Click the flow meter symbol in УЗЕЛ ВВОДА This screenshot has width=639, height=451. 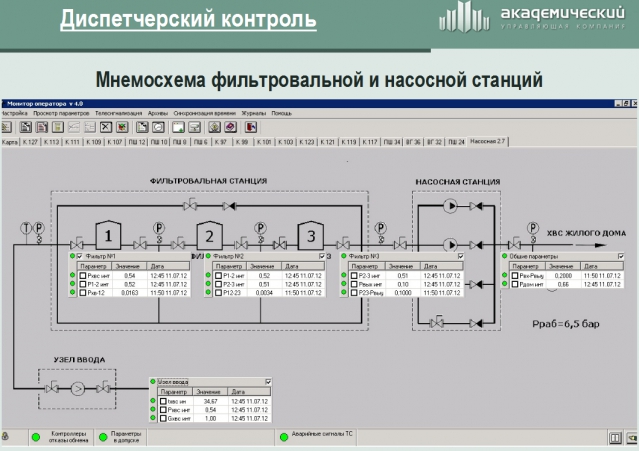coord(78,389)
